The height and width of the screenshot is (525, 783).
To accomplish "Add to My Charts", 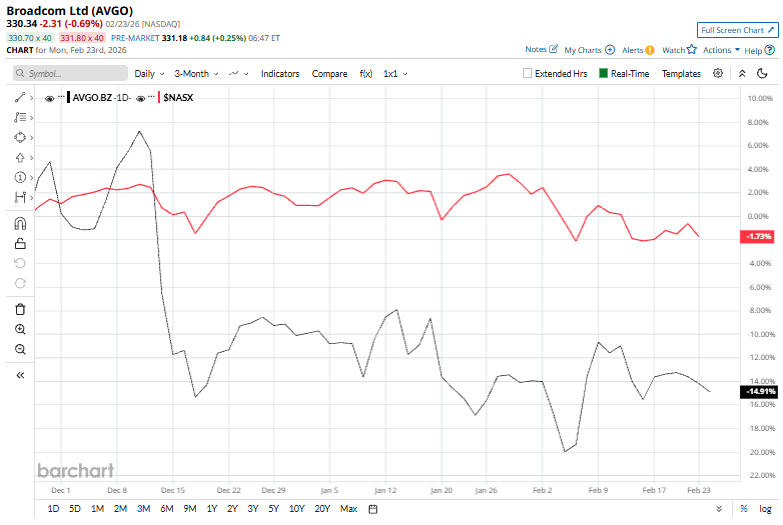I will point(589,50).
